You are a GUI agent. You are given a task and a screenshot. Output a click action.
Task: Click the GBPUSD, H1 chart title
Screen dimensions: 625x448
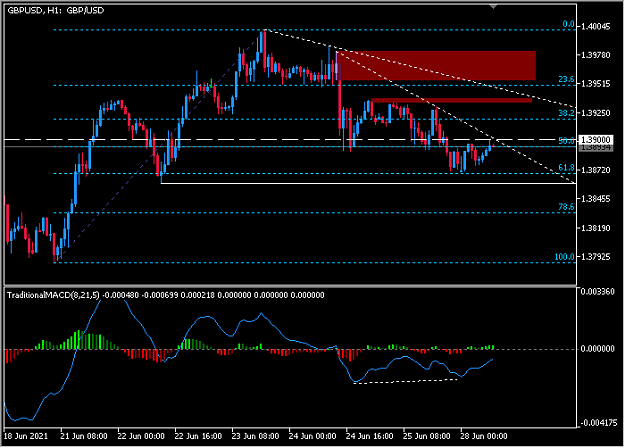tap(56, 11)
